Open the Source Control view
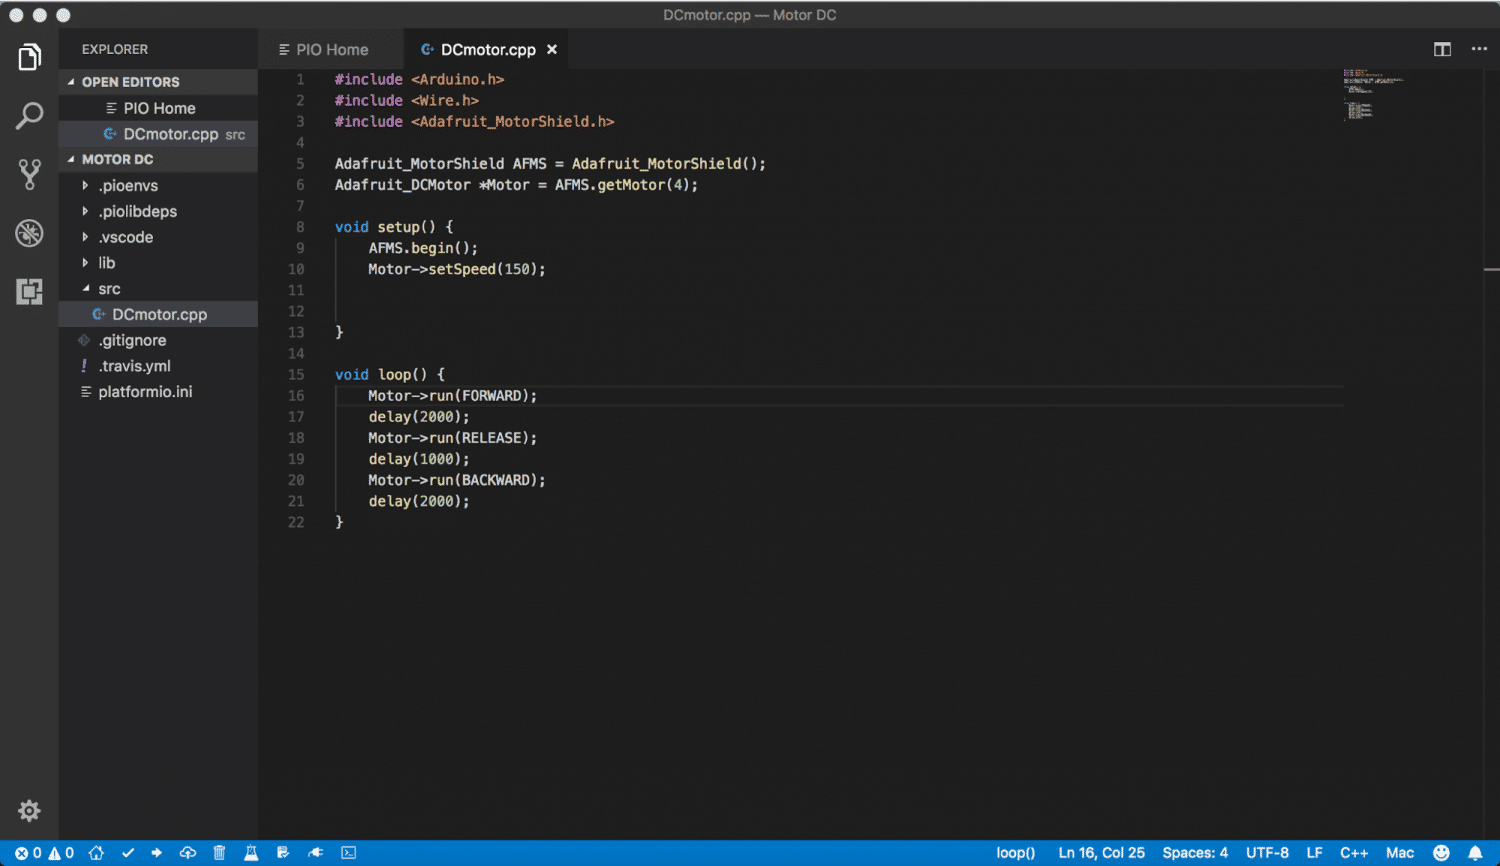Image resolution: width=1500 pixels, height=866 pixels. (x=29, y=175)
